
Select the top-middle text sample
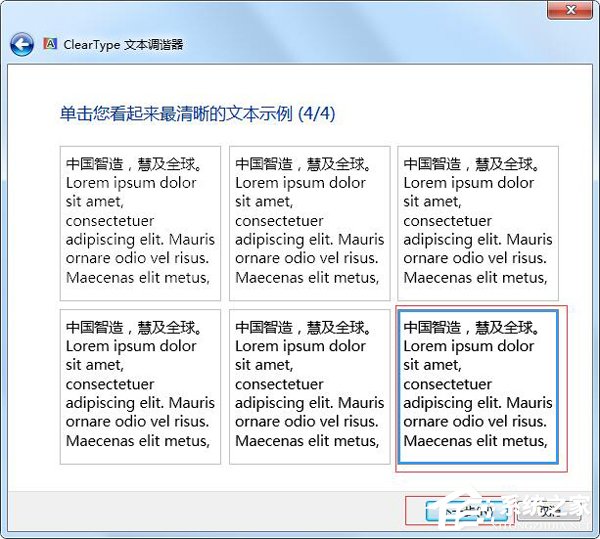click(310, 223)
